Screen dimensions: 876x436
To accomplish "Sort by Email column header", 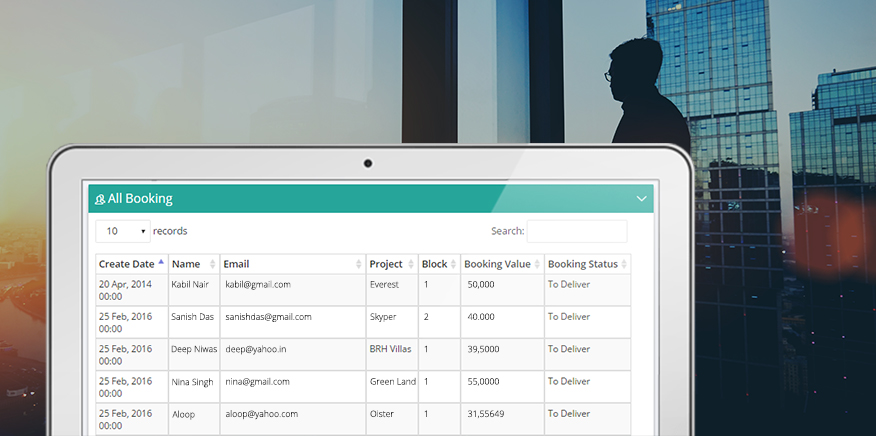I will (293, 264).
